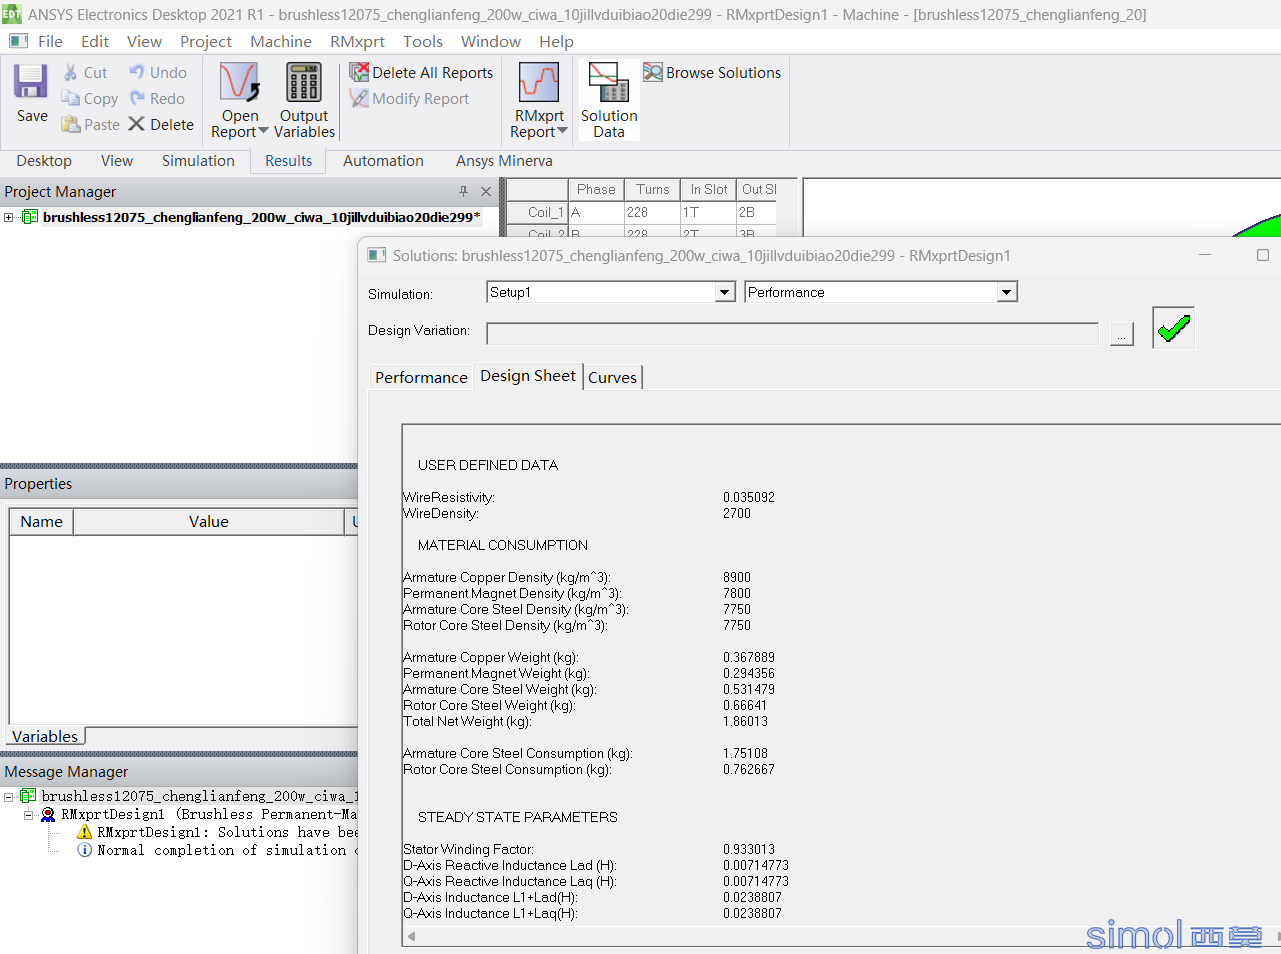Click the Paste clipboard icon
Screen dimensions: 1281x954
(71, 124)
